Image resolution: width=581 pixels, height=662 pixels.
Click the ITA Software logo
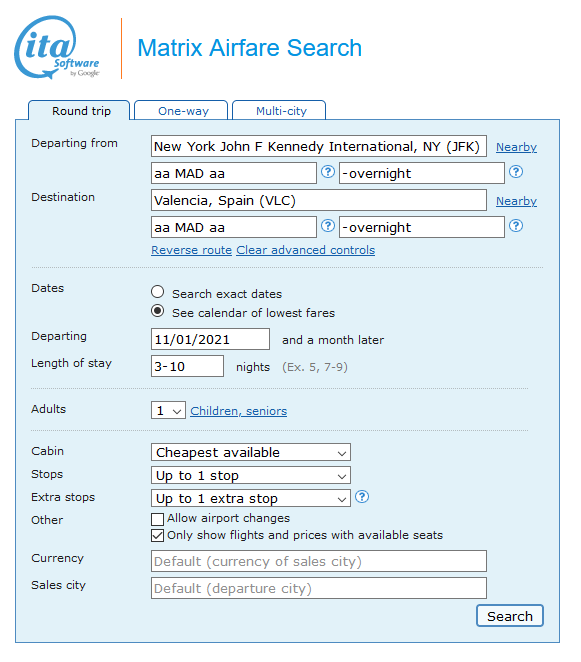pyautogui.click(x=57, y=47)
